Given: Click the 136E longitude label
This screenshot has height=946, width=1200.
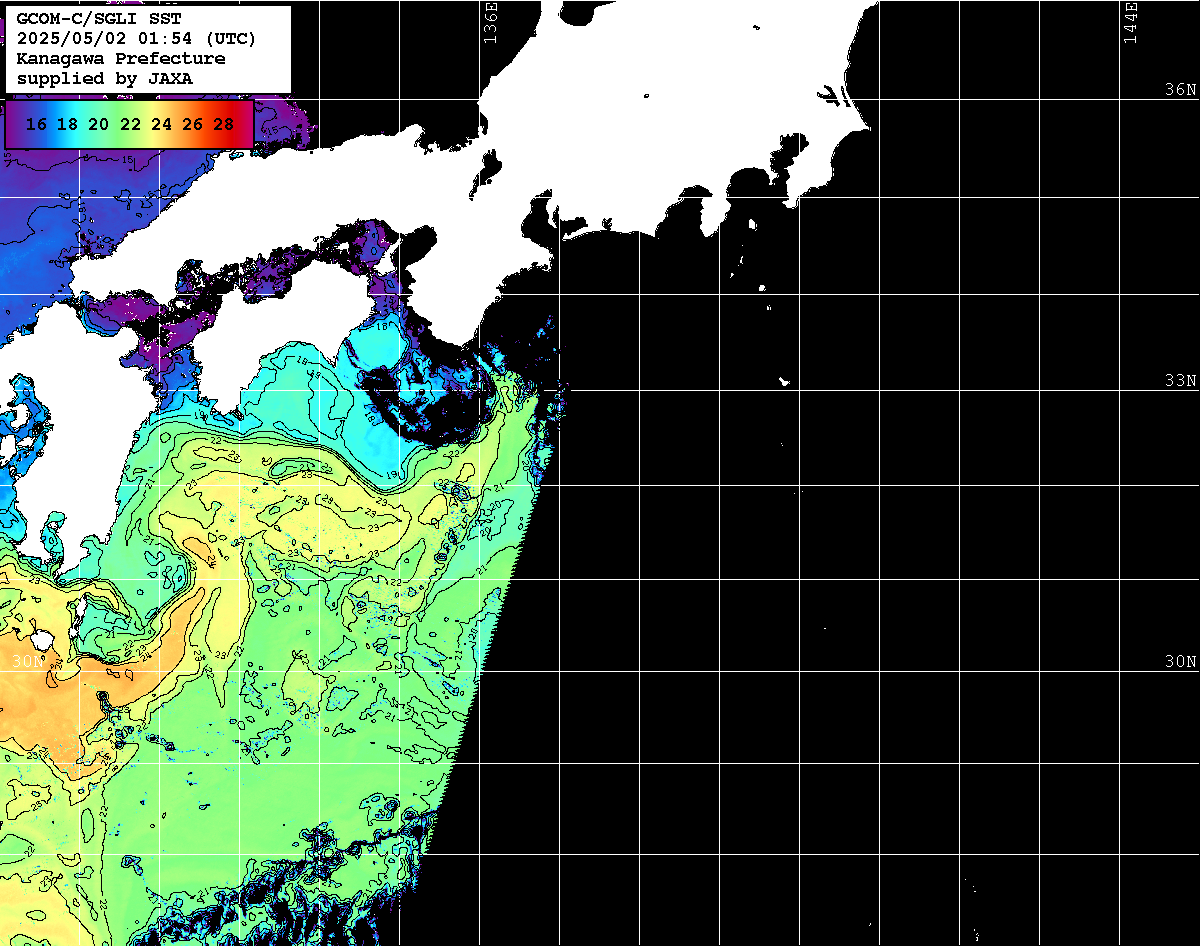Looking at the screenshot, I should click(491, 22).
